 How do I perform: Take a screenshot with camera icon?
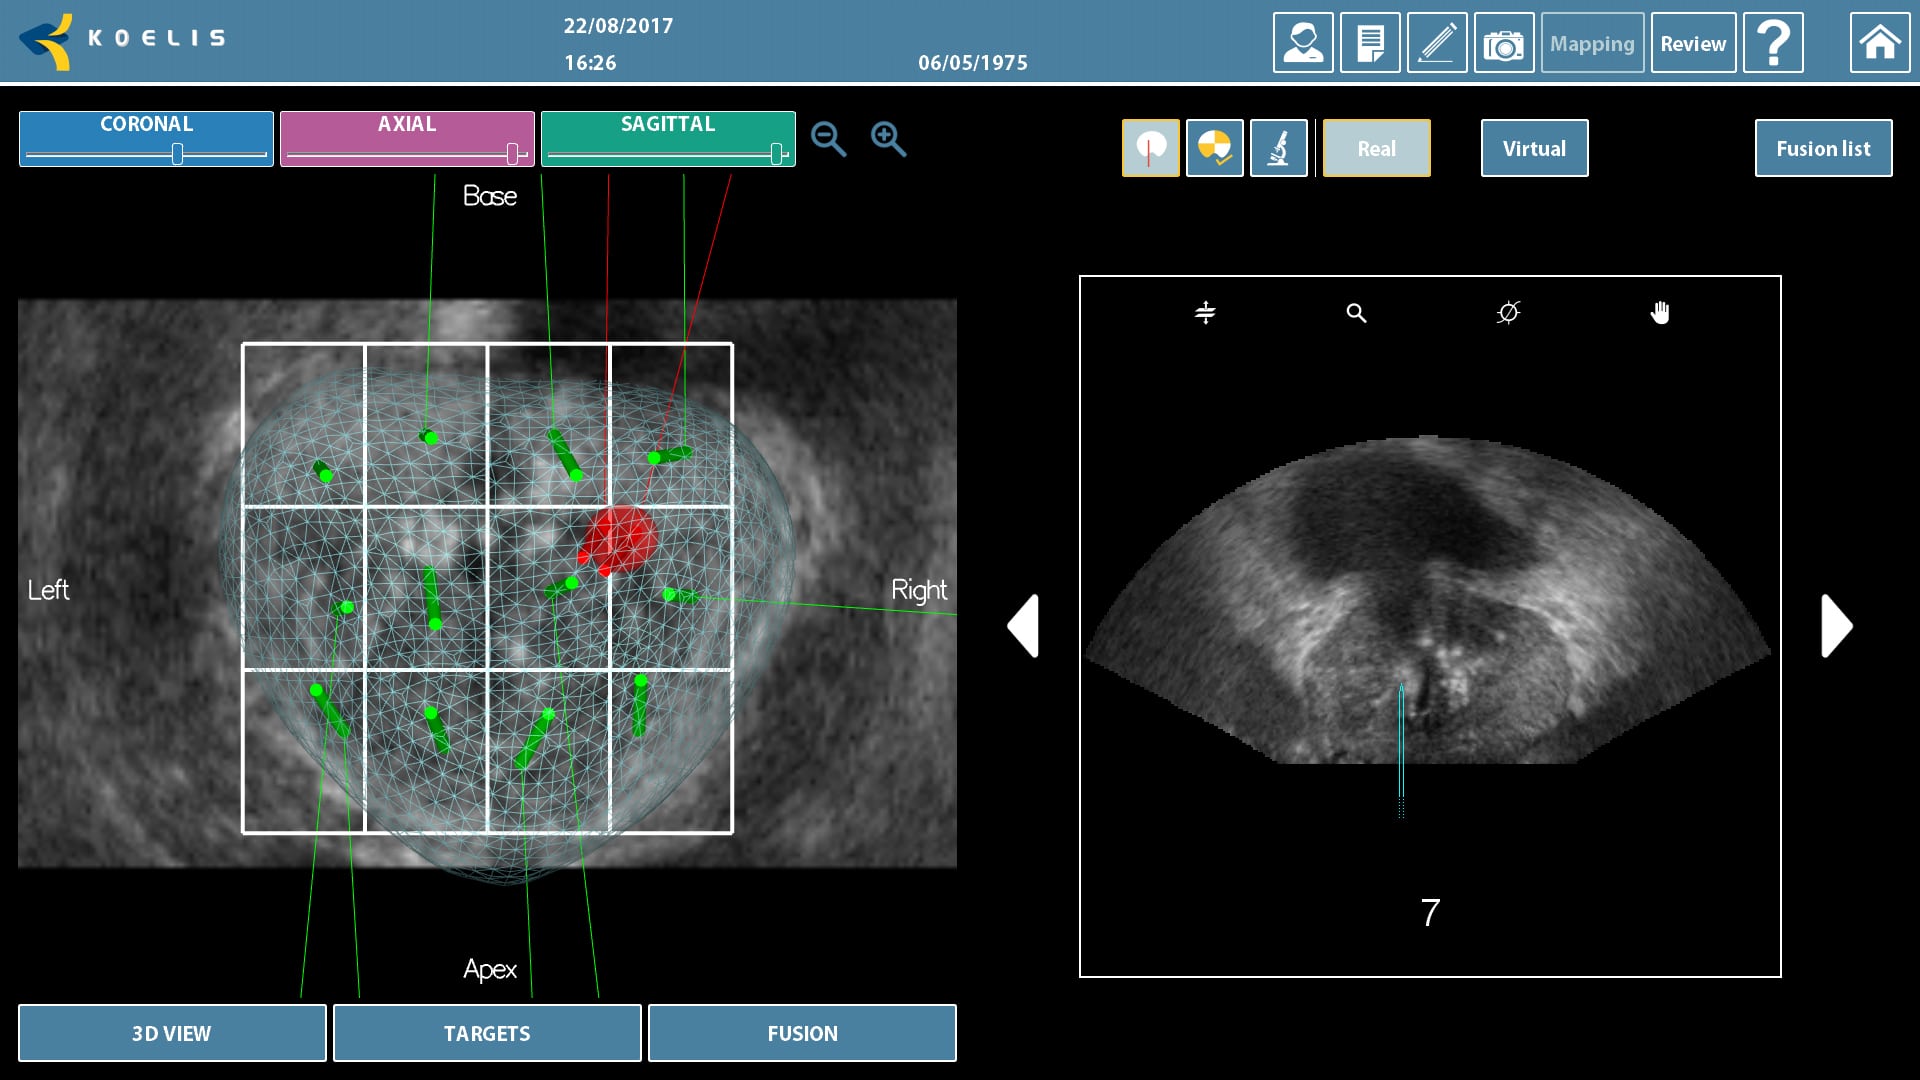(1503, 43)
